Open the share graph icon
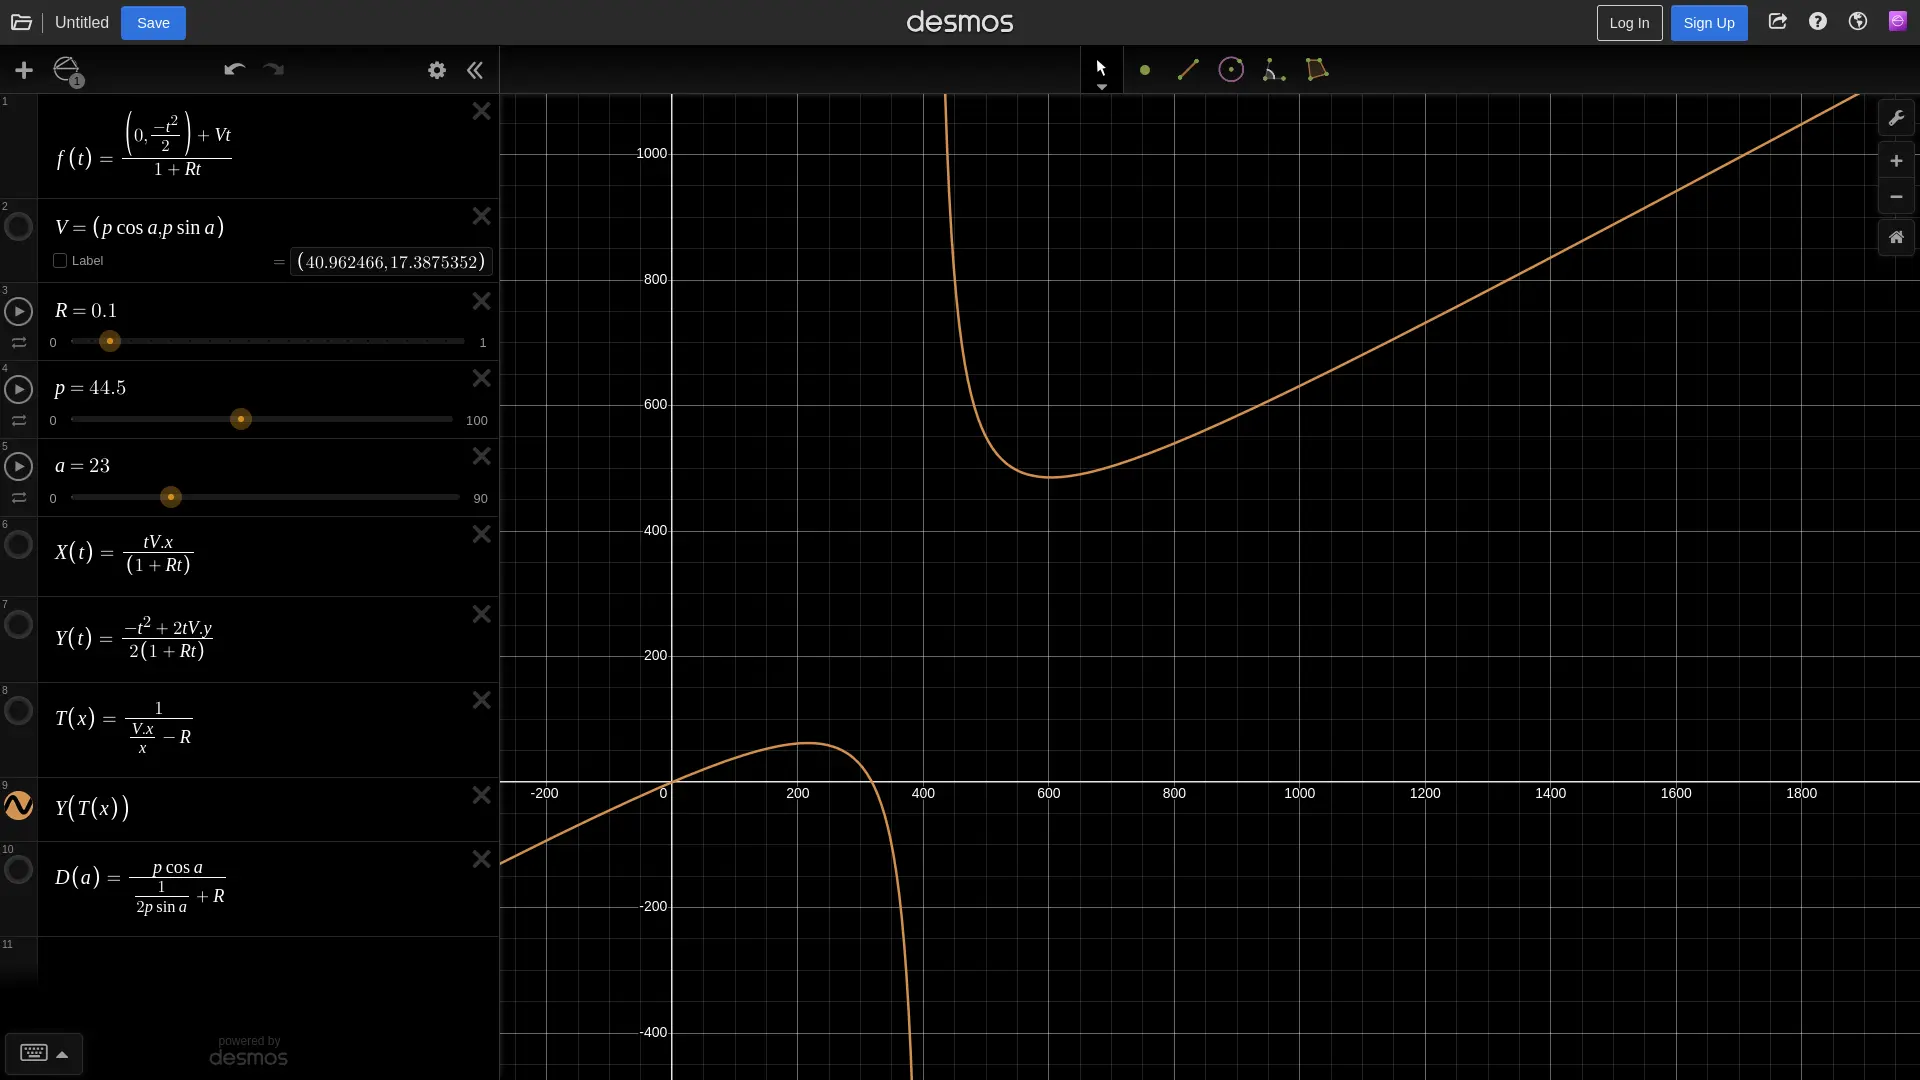 1777,22
